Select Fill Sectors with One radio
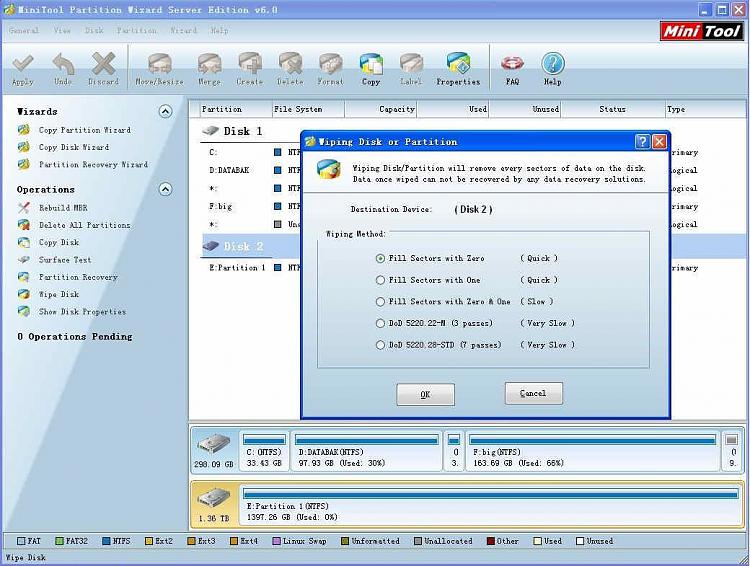The width and height of the screenshot is (750, 566). coord(380,280)
